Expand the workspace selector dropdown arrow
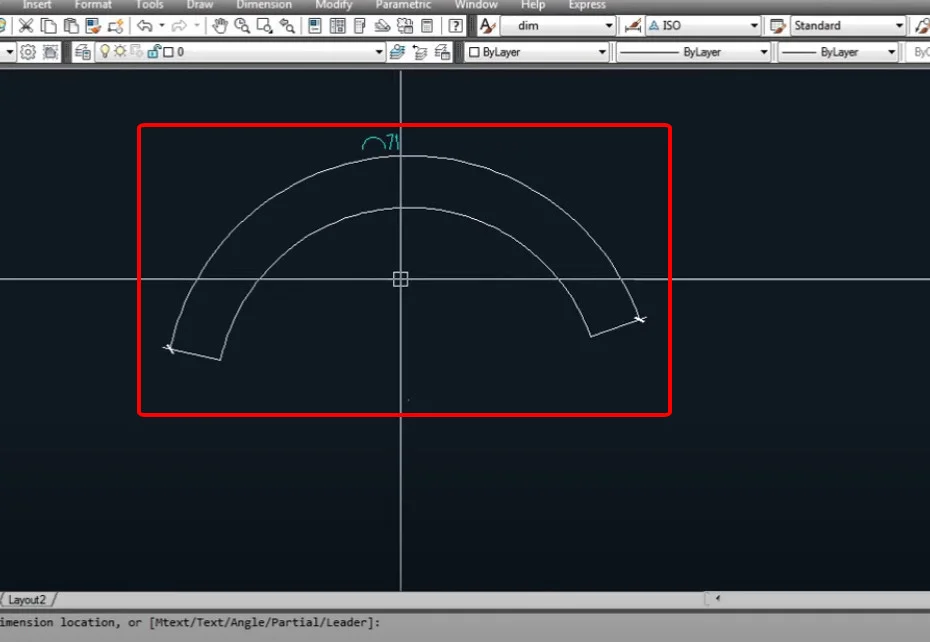 [x=9, y=52]
